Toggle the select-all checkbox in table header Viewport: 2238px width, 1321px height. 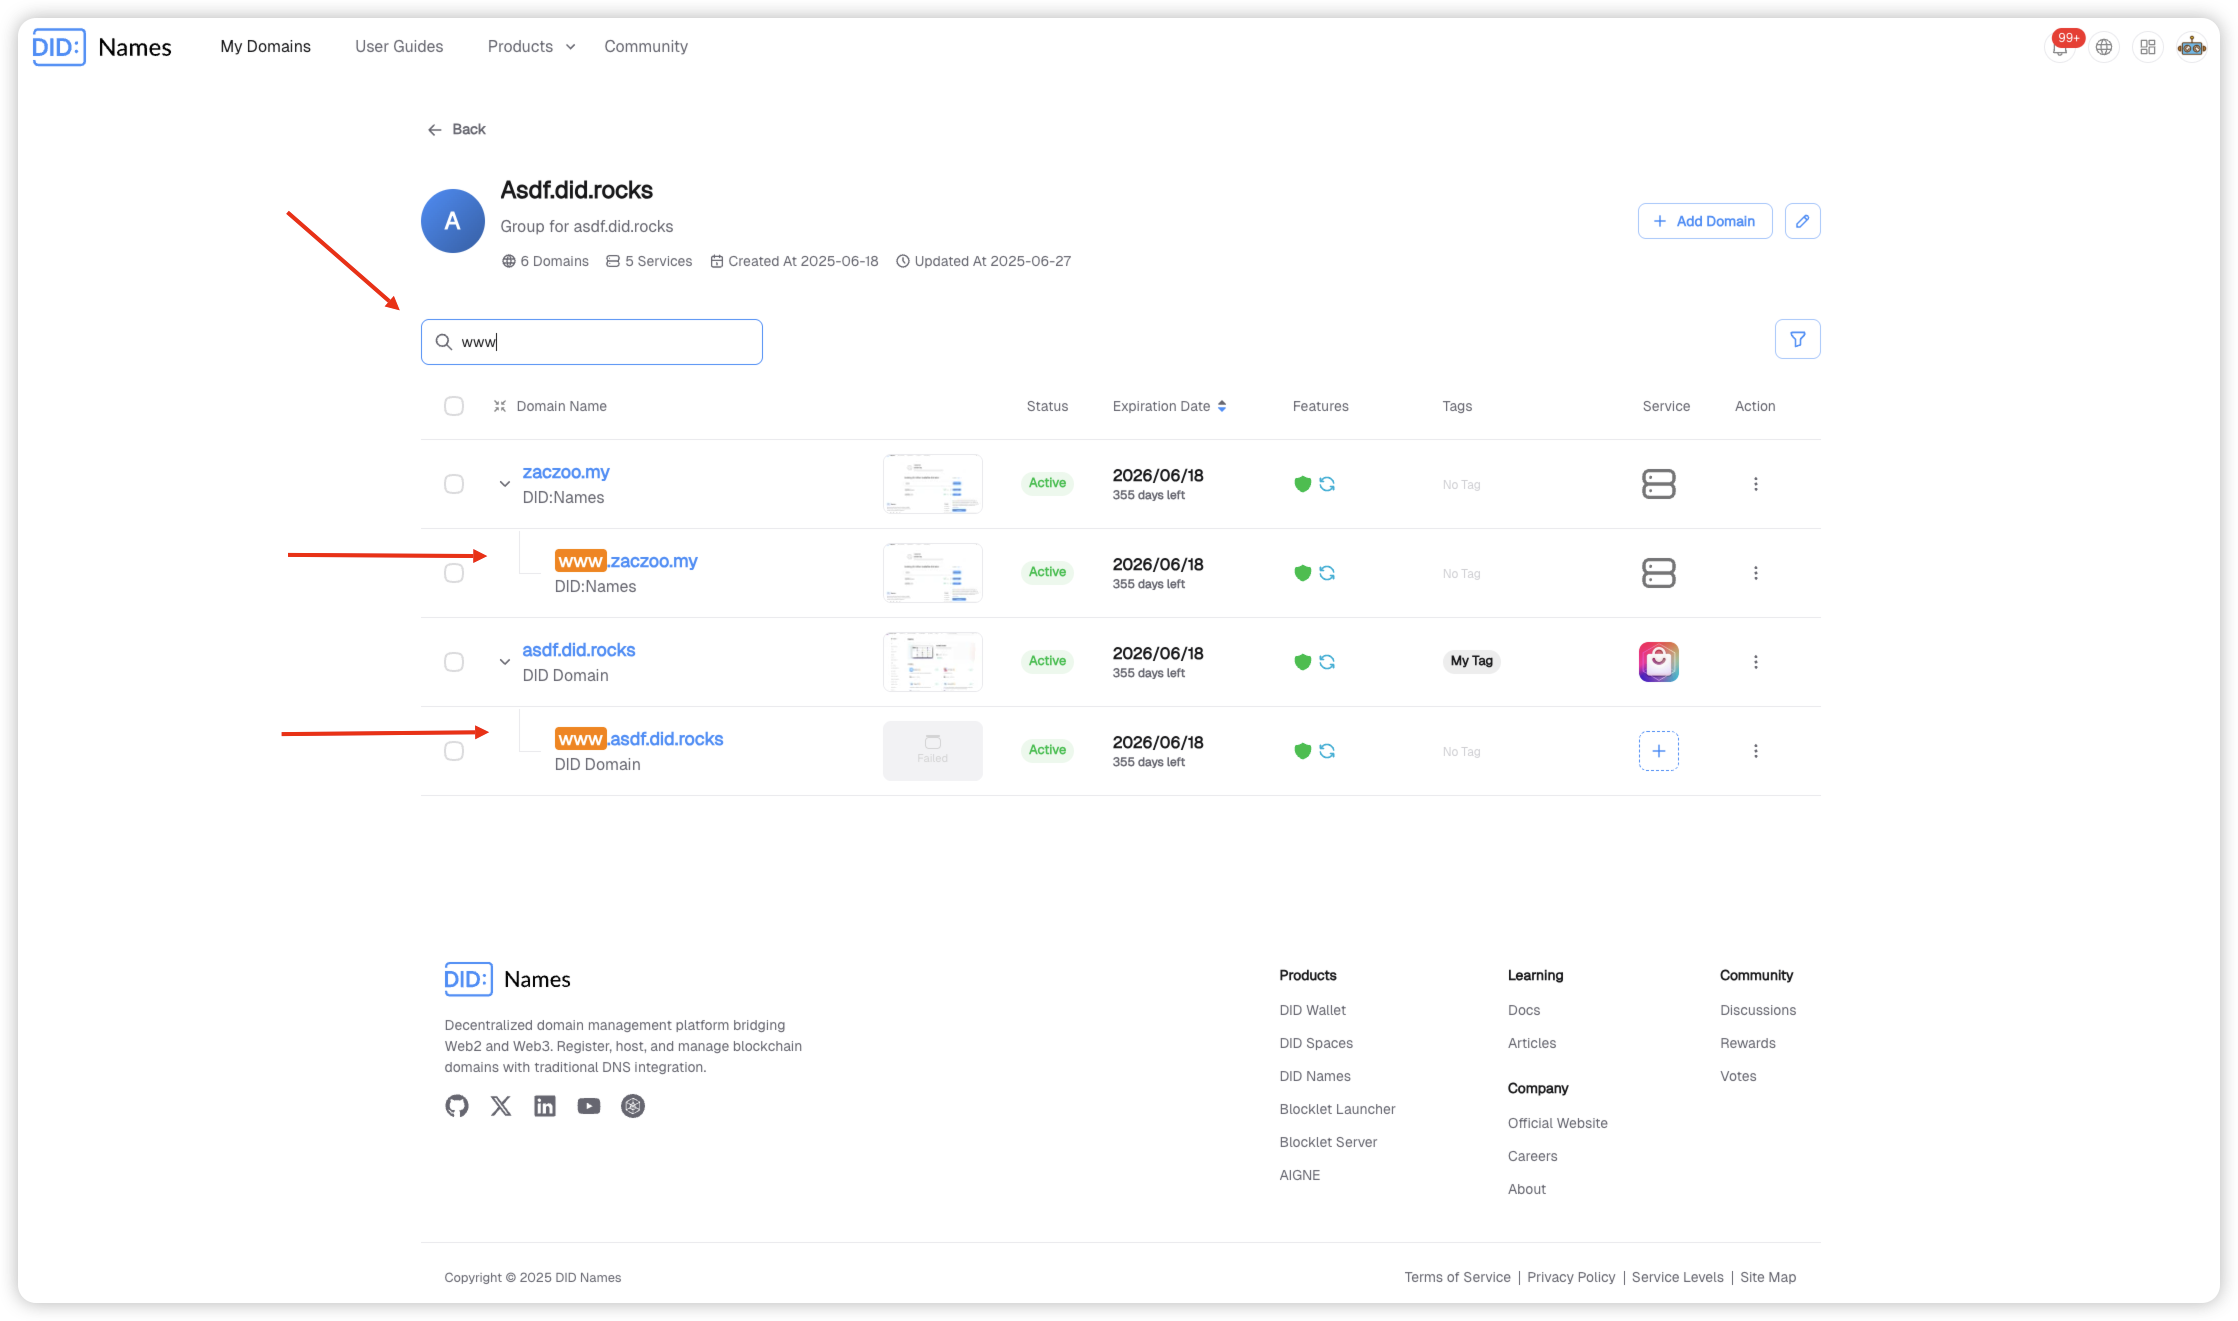[x=454, y=406]
